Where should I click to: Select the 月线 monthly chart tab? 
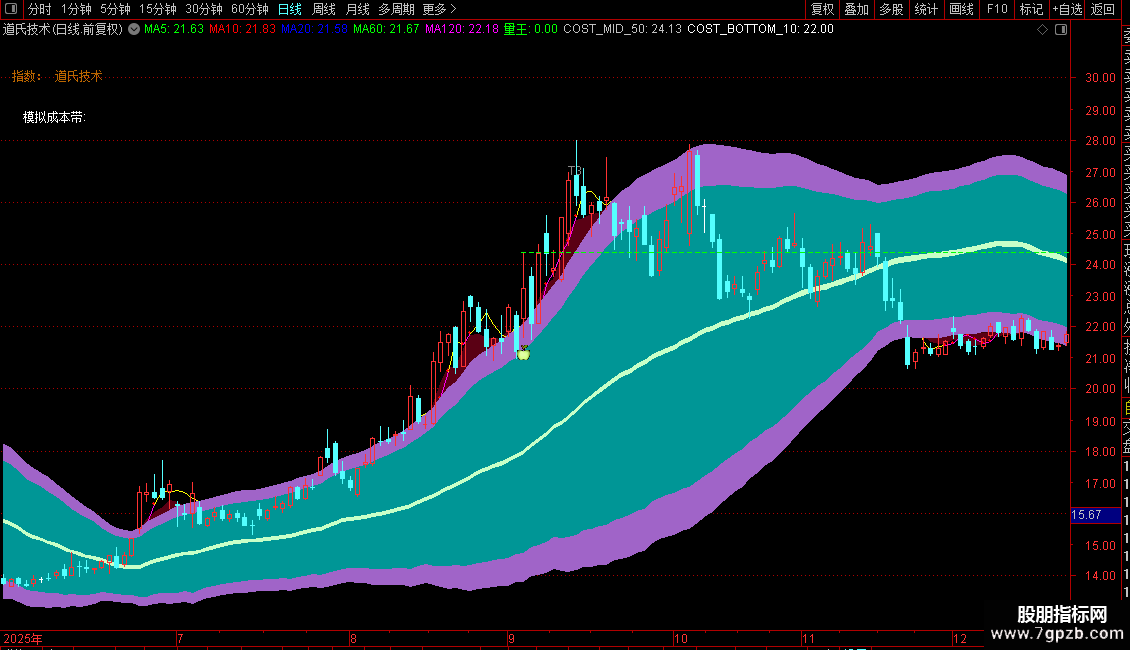357,9
